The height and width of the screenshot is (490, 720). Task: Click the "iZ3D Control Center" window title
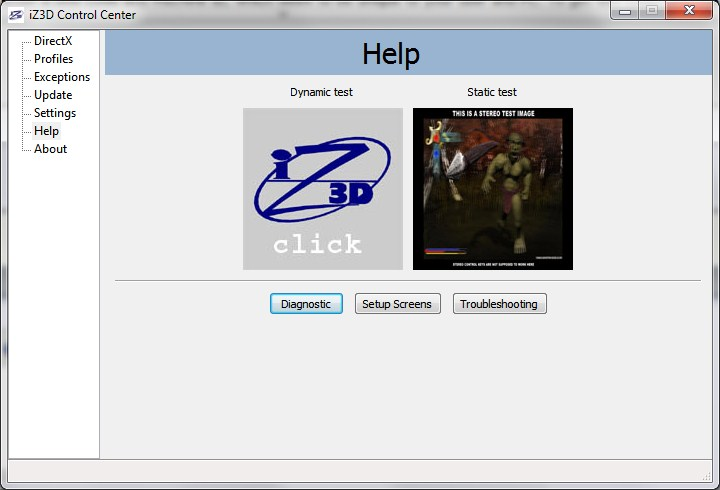click(82, 15)
